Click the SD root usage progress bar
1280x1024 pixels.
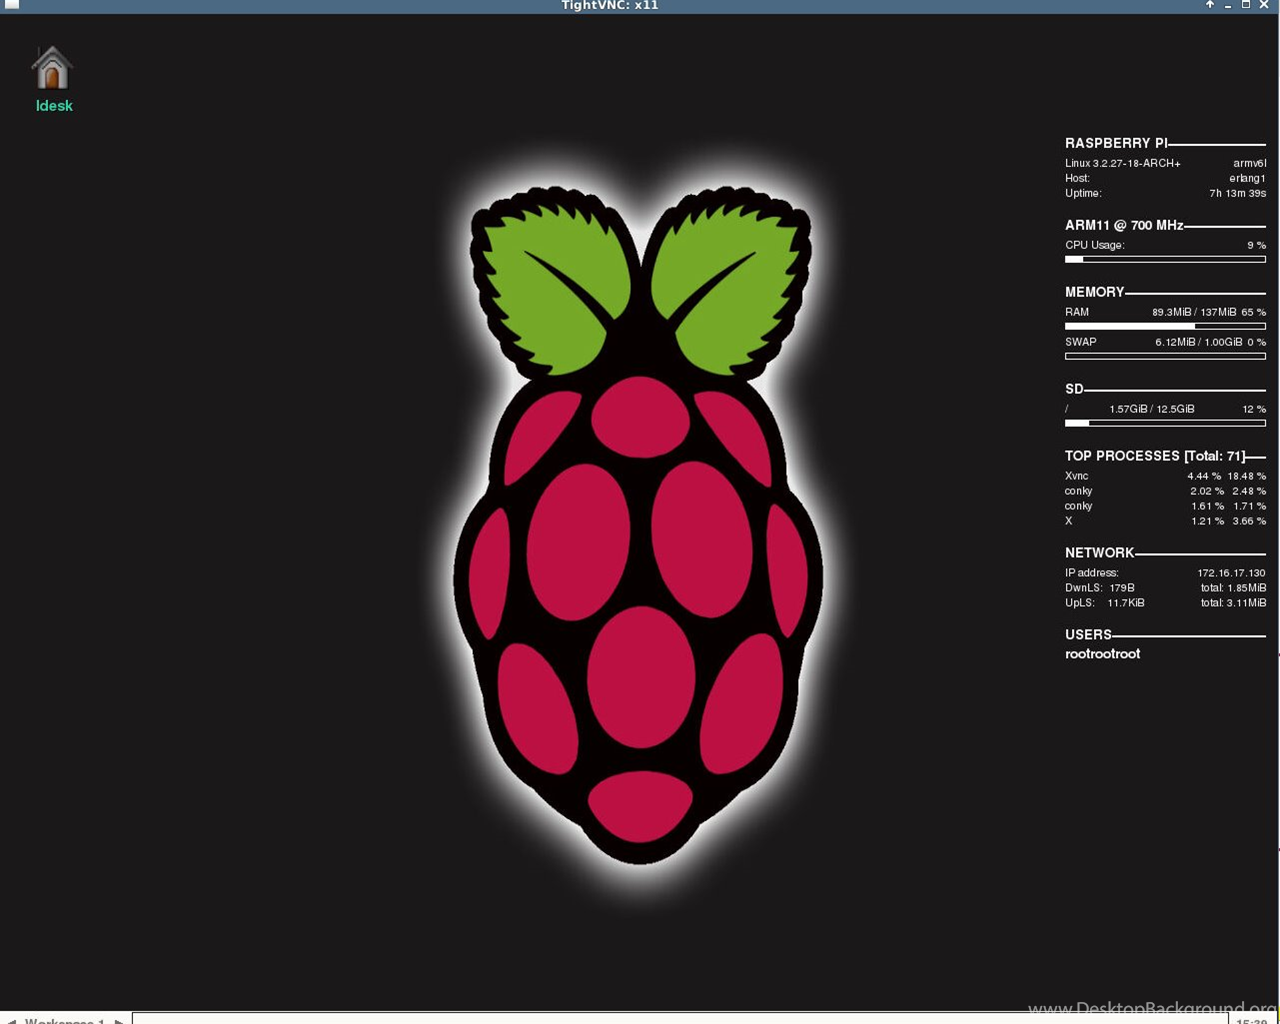(x=1165, y=423)
